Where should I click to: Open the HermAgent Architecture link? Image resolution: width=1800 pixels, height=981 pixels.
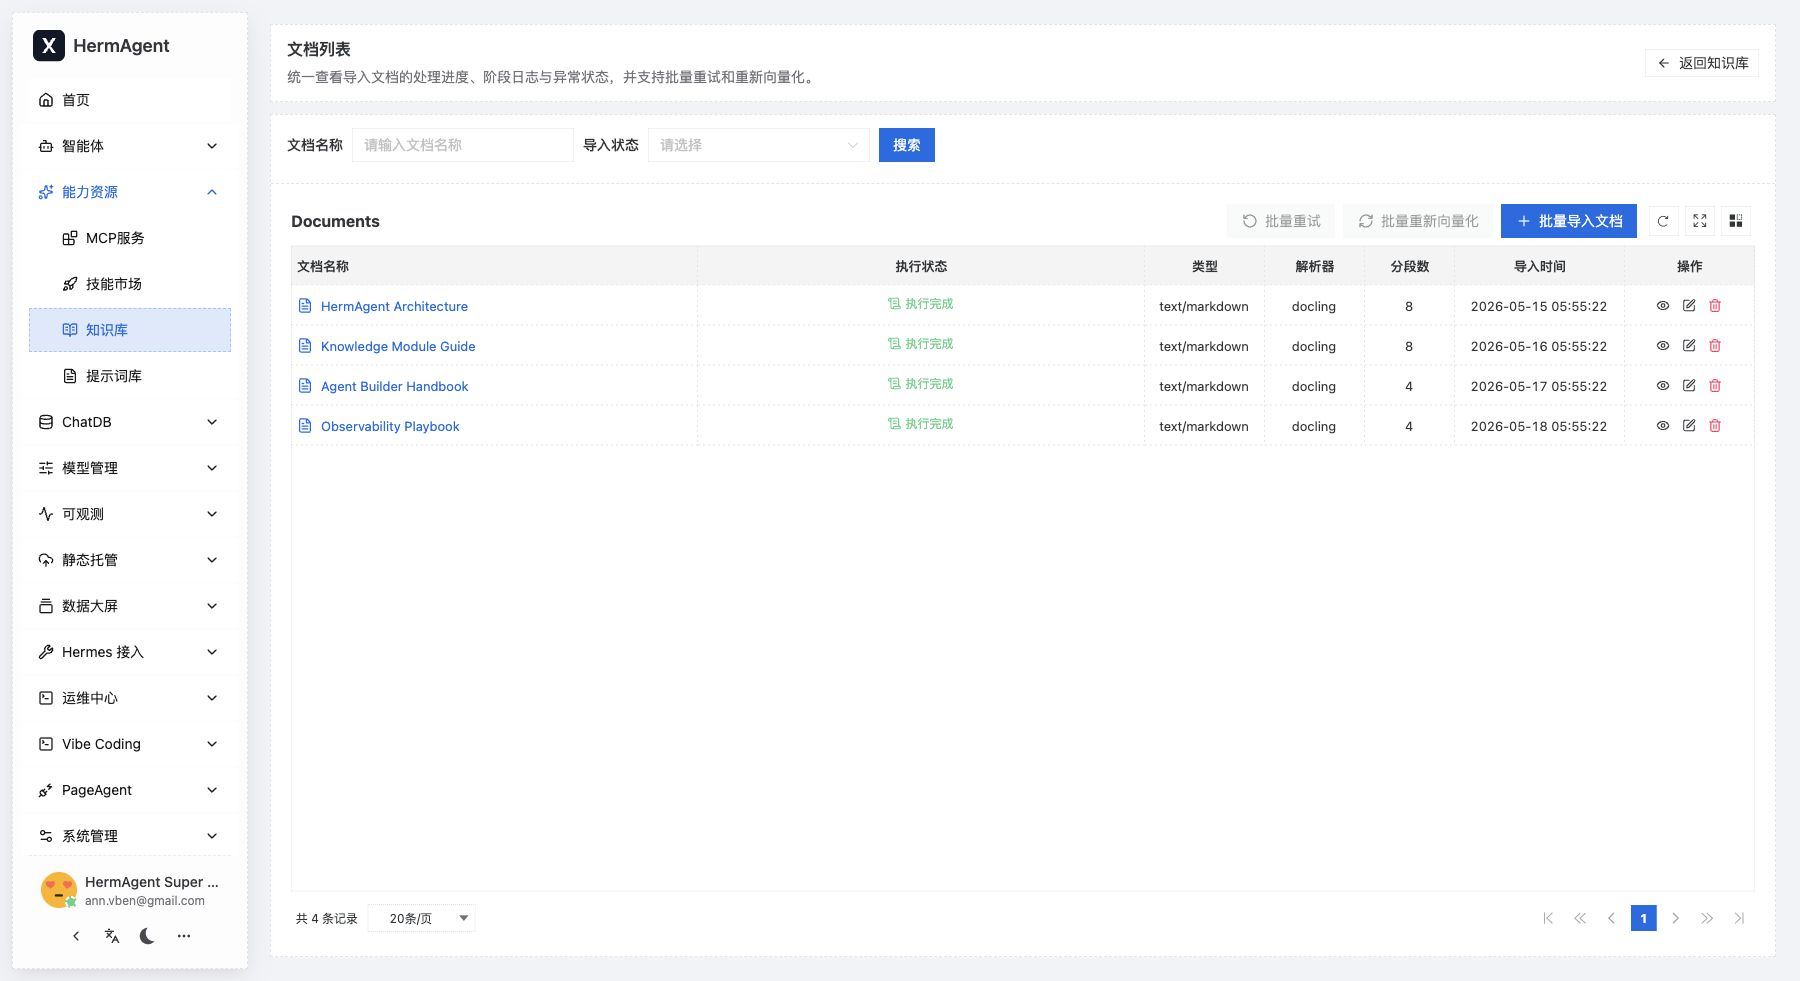[x=394, y=306]
